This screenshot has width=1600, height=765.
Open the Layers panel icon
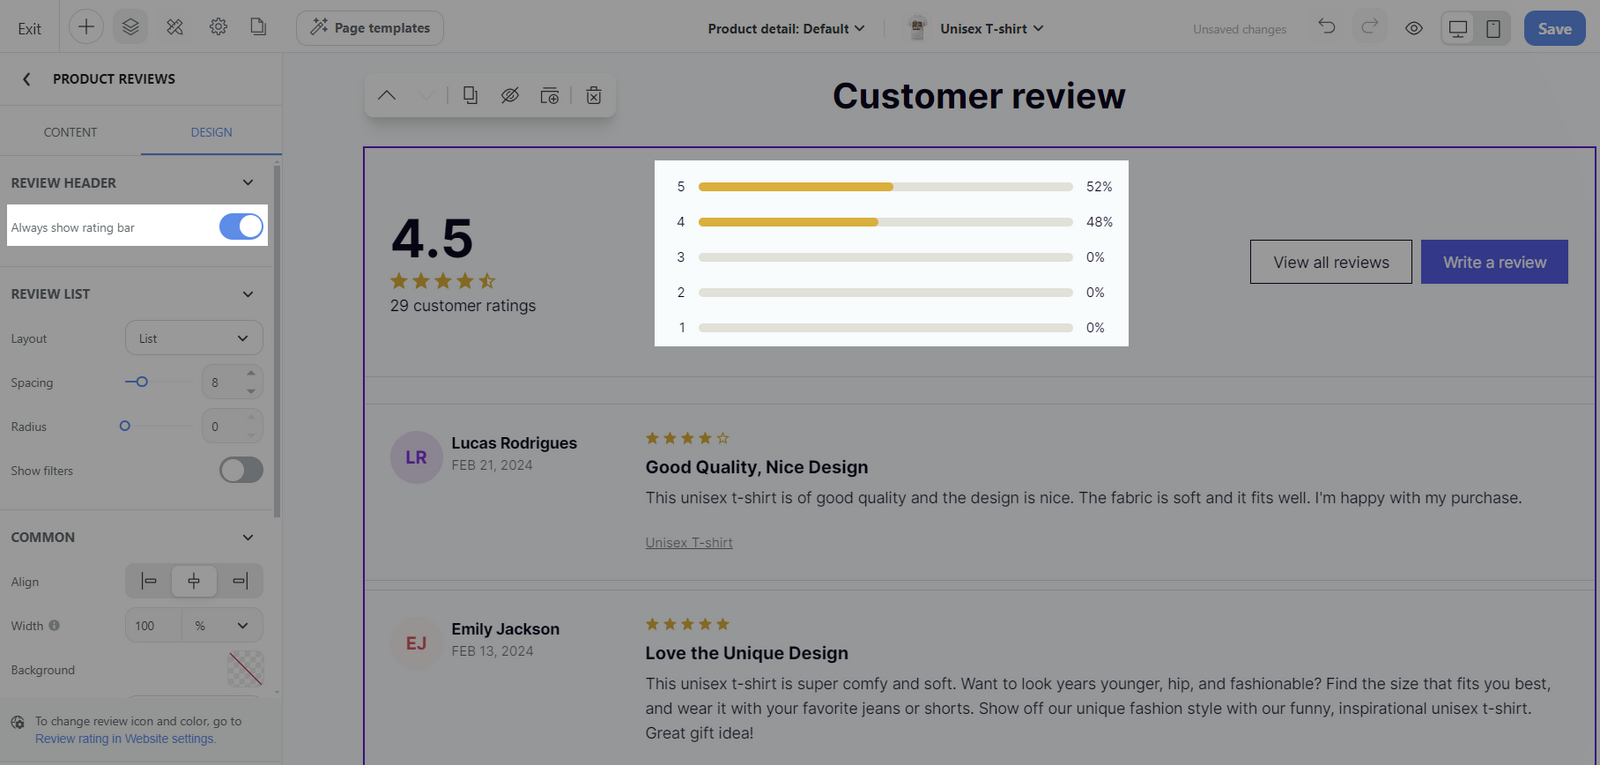(130, 27)
